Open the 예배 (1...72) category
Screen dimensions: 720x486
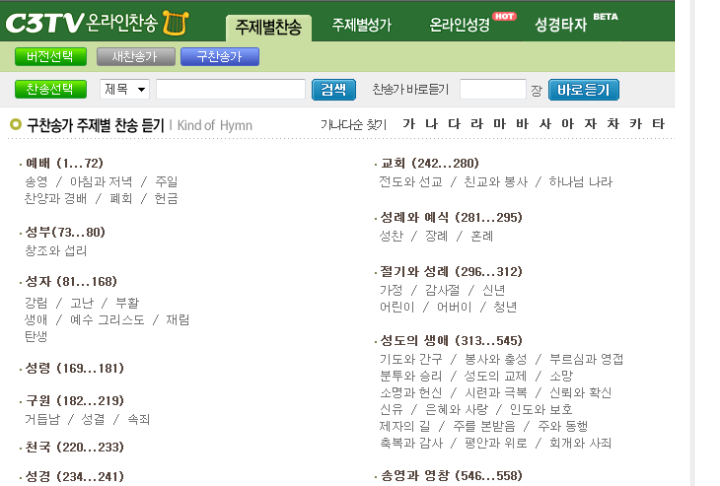tap(64, 163)
